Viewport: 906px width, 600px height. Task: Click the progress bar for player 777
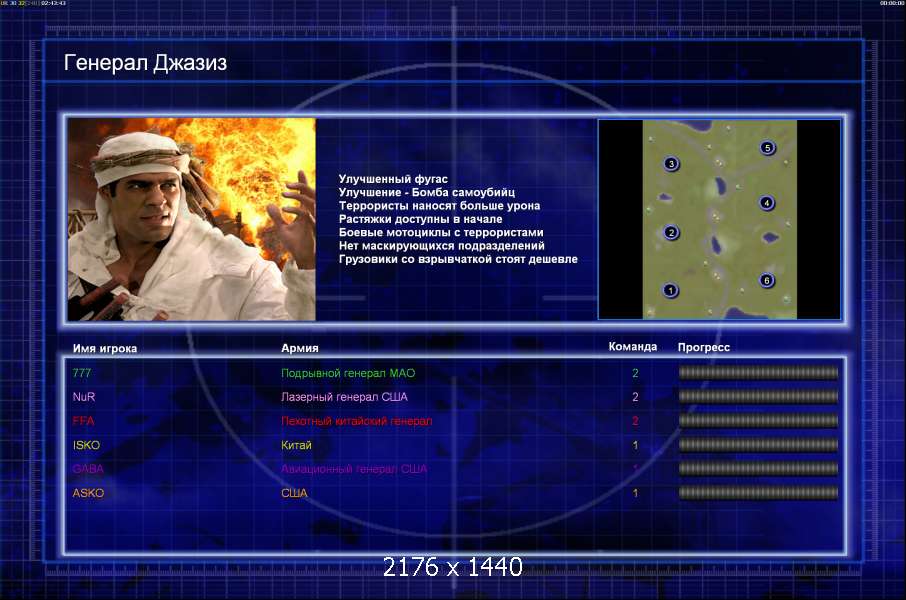(x=759, y=373)
